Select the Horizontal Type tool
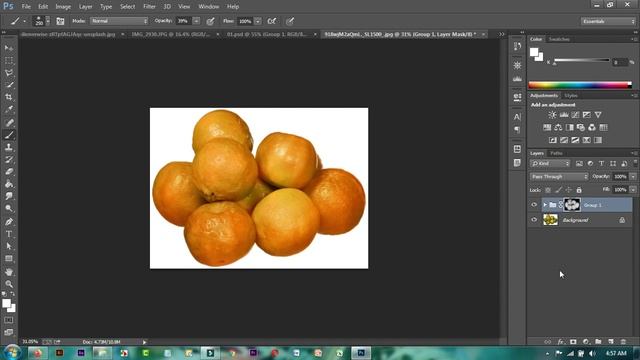 point(9,234)
